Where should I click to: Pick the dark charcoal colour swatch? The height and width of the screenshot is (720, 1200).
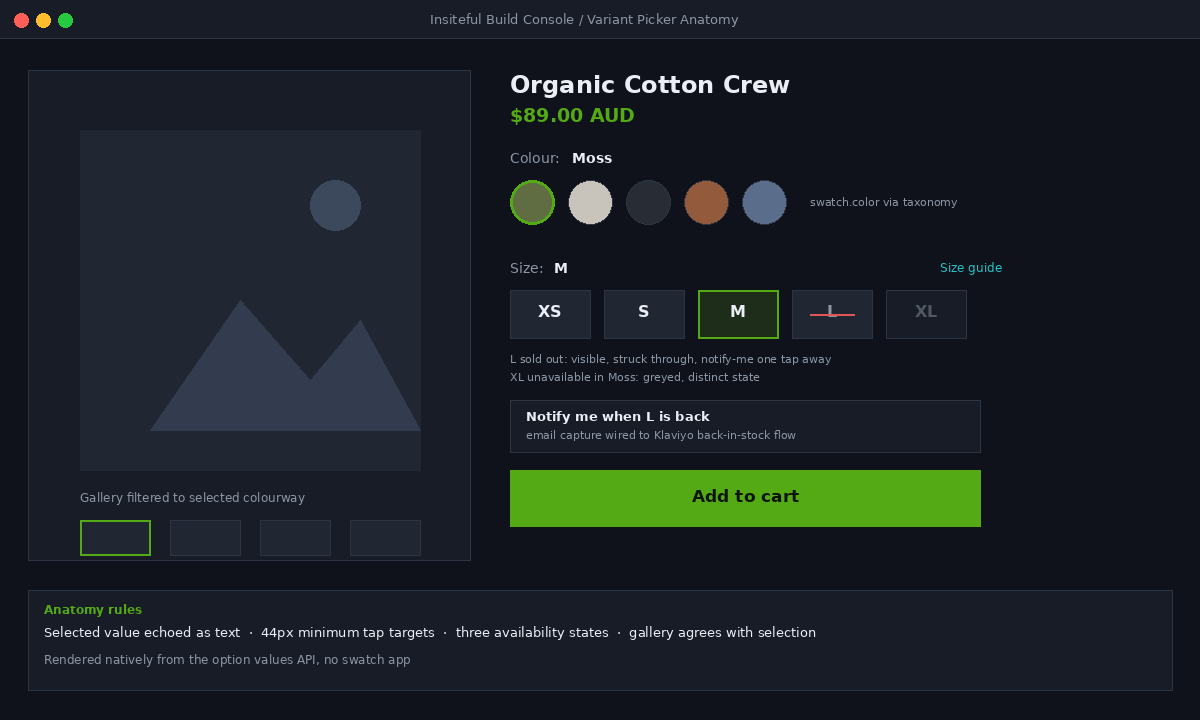pyautogui.click(x=648, y=202)
